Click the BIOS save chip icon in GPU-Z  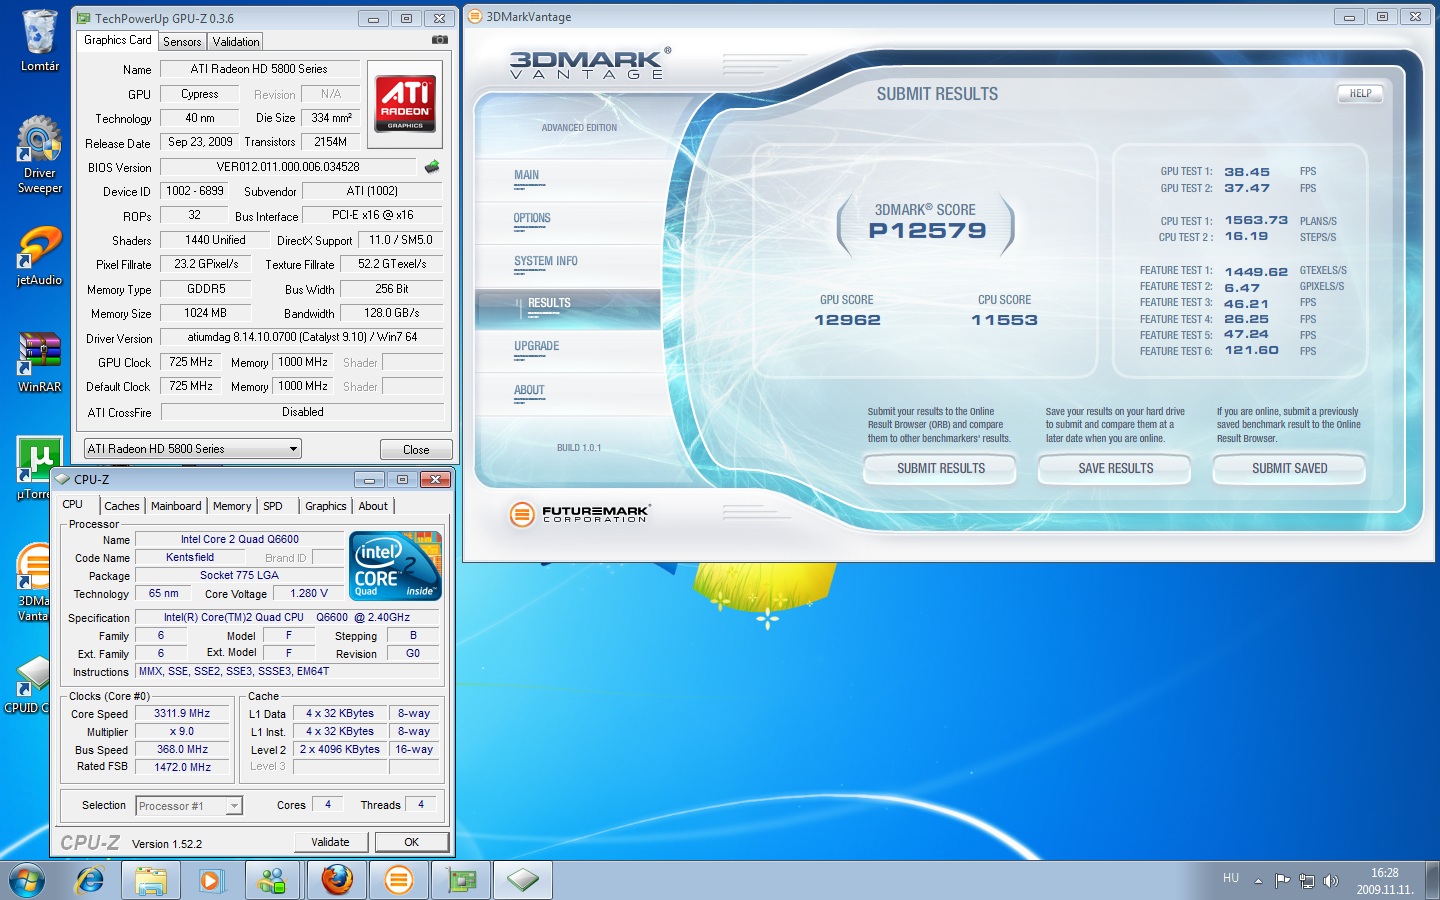pyautogui.click(x=432, y=167)
